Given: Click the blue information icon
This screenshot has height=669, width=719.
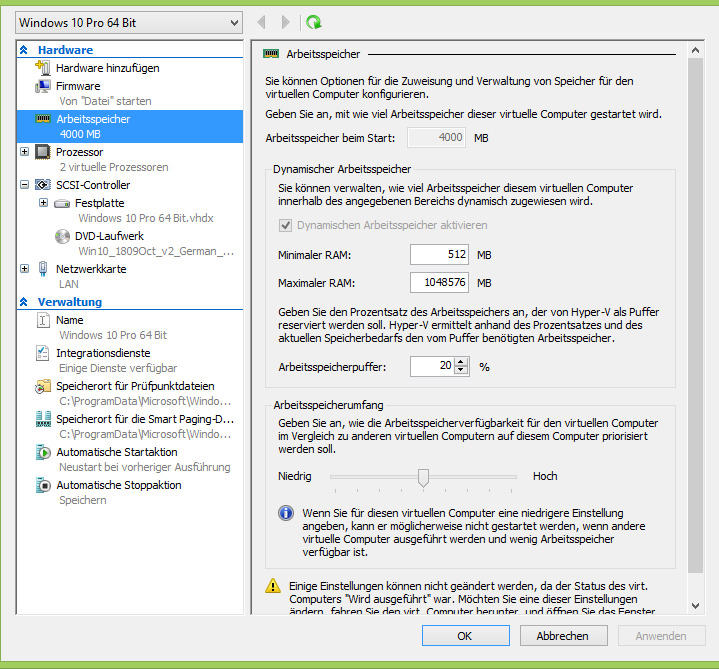Looking at the screenshot, I should click(286, 513).
